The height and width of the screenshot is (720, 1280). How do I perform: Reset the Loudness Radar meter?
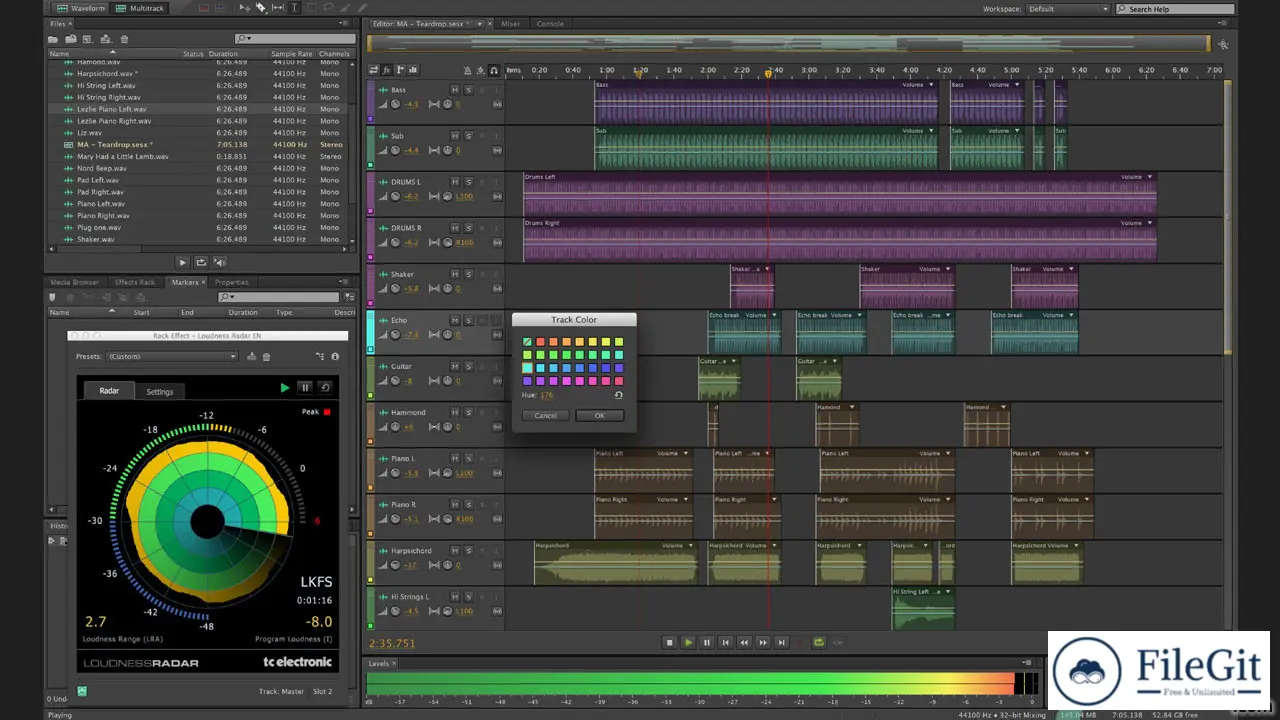coord(325,388)
